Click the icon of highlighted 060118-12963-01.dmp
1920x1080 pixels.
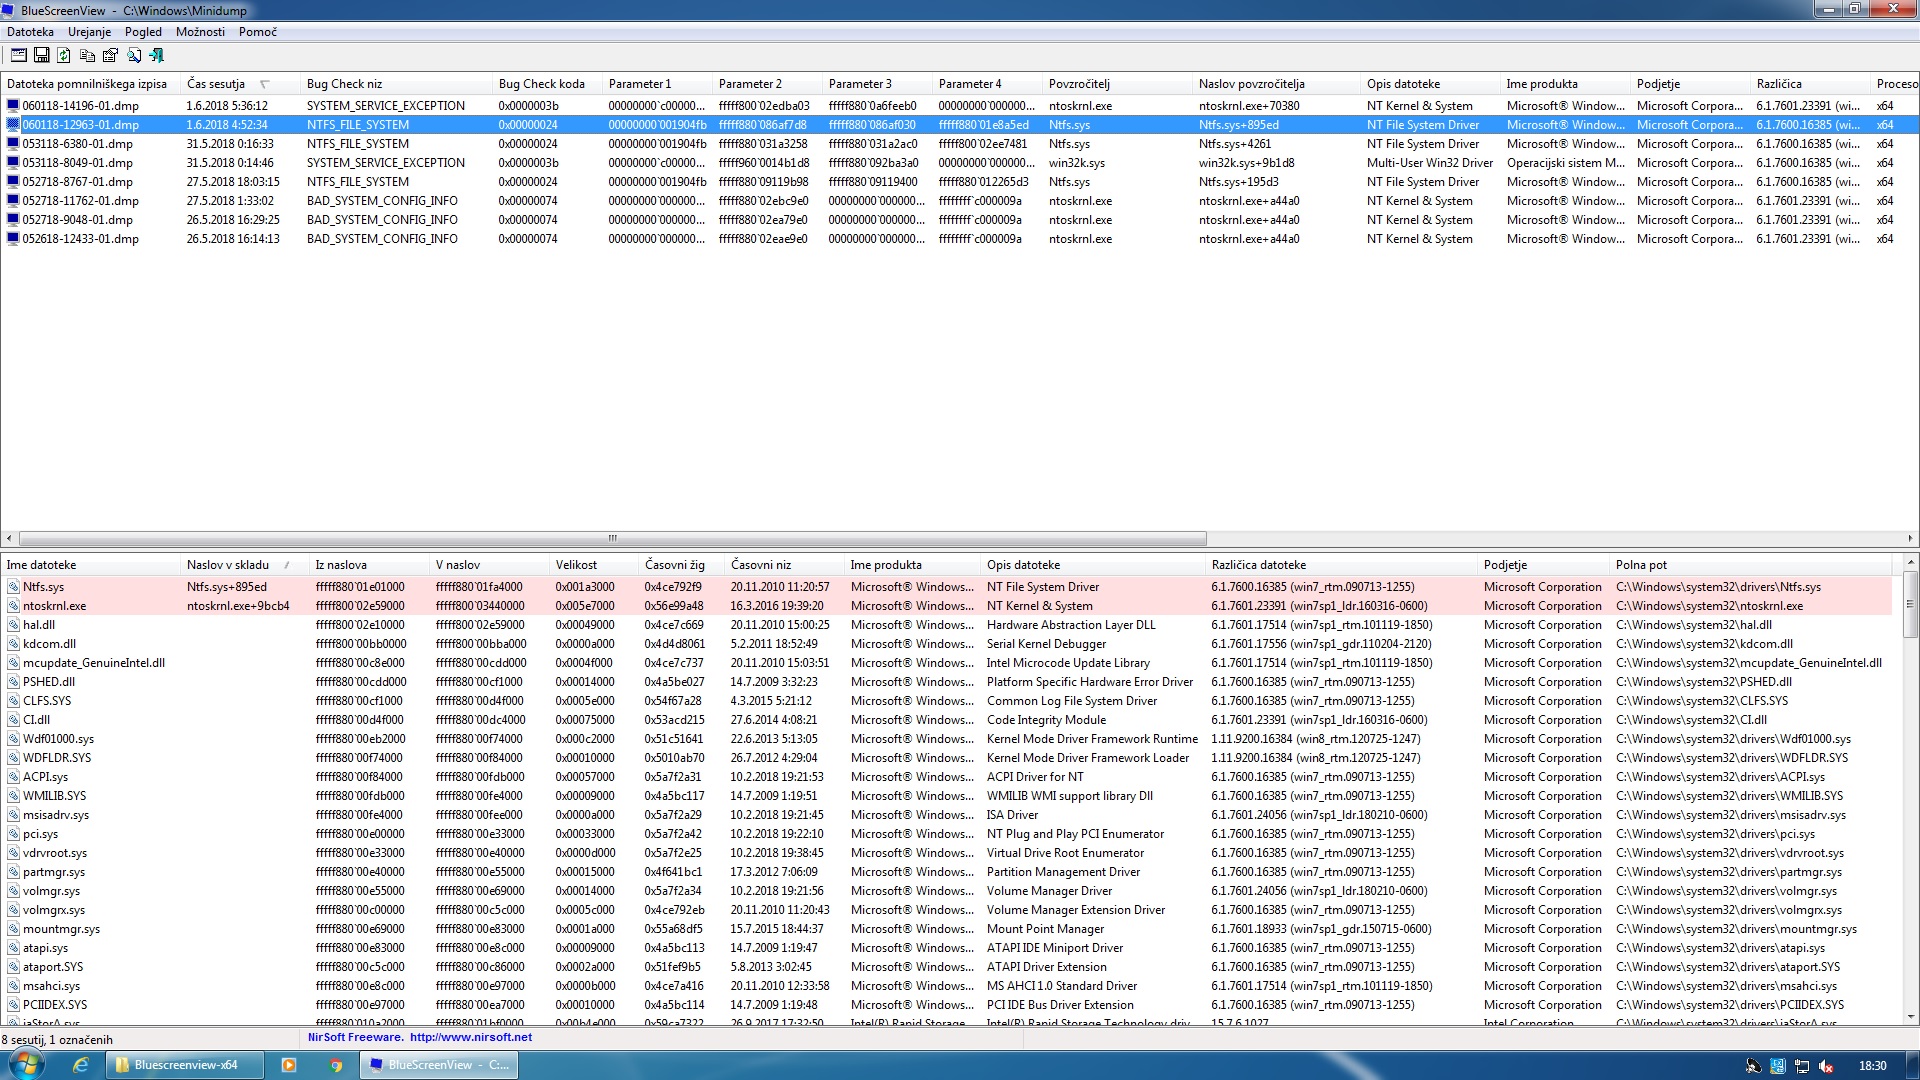[x=13, y=125]
